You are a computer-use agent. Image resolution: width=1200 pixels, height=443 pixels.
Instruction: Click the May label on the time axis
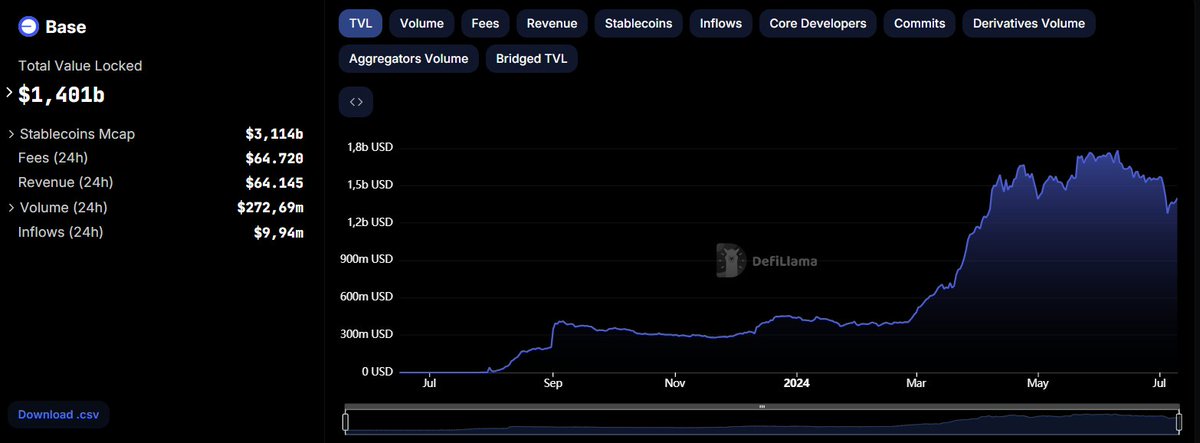pos(1039,382)
